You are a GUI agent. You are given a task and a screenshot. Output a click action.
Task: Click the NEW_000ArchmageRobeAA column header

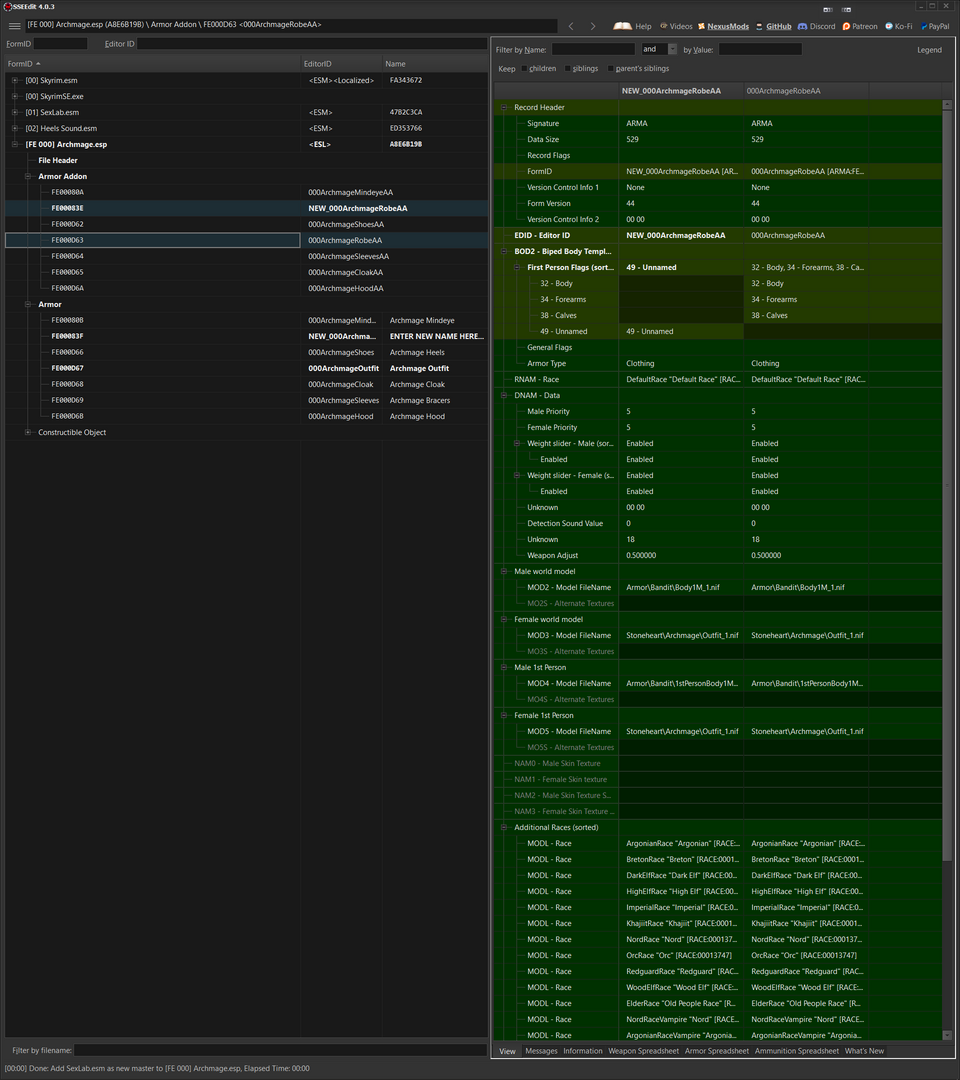pos(681,91)
